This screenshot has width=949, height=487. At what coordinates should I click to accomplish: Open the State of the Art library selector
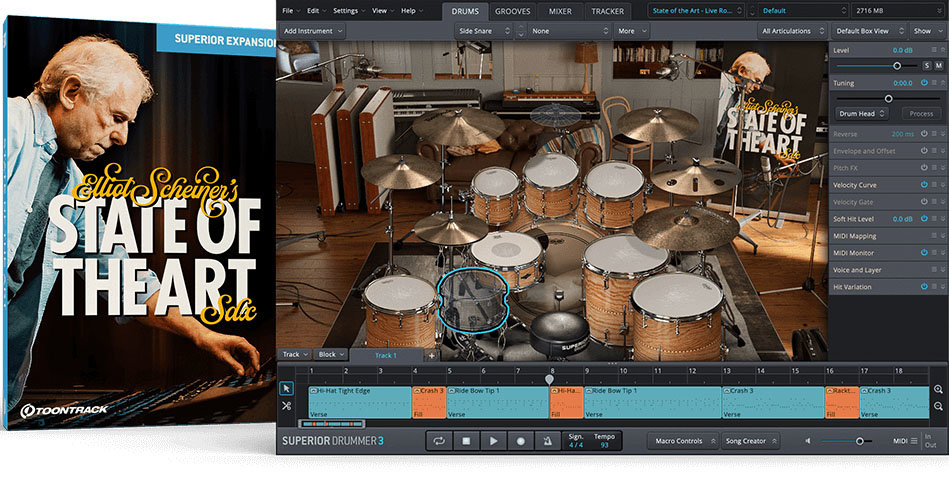pyautogui.click(x=696, y=11)
